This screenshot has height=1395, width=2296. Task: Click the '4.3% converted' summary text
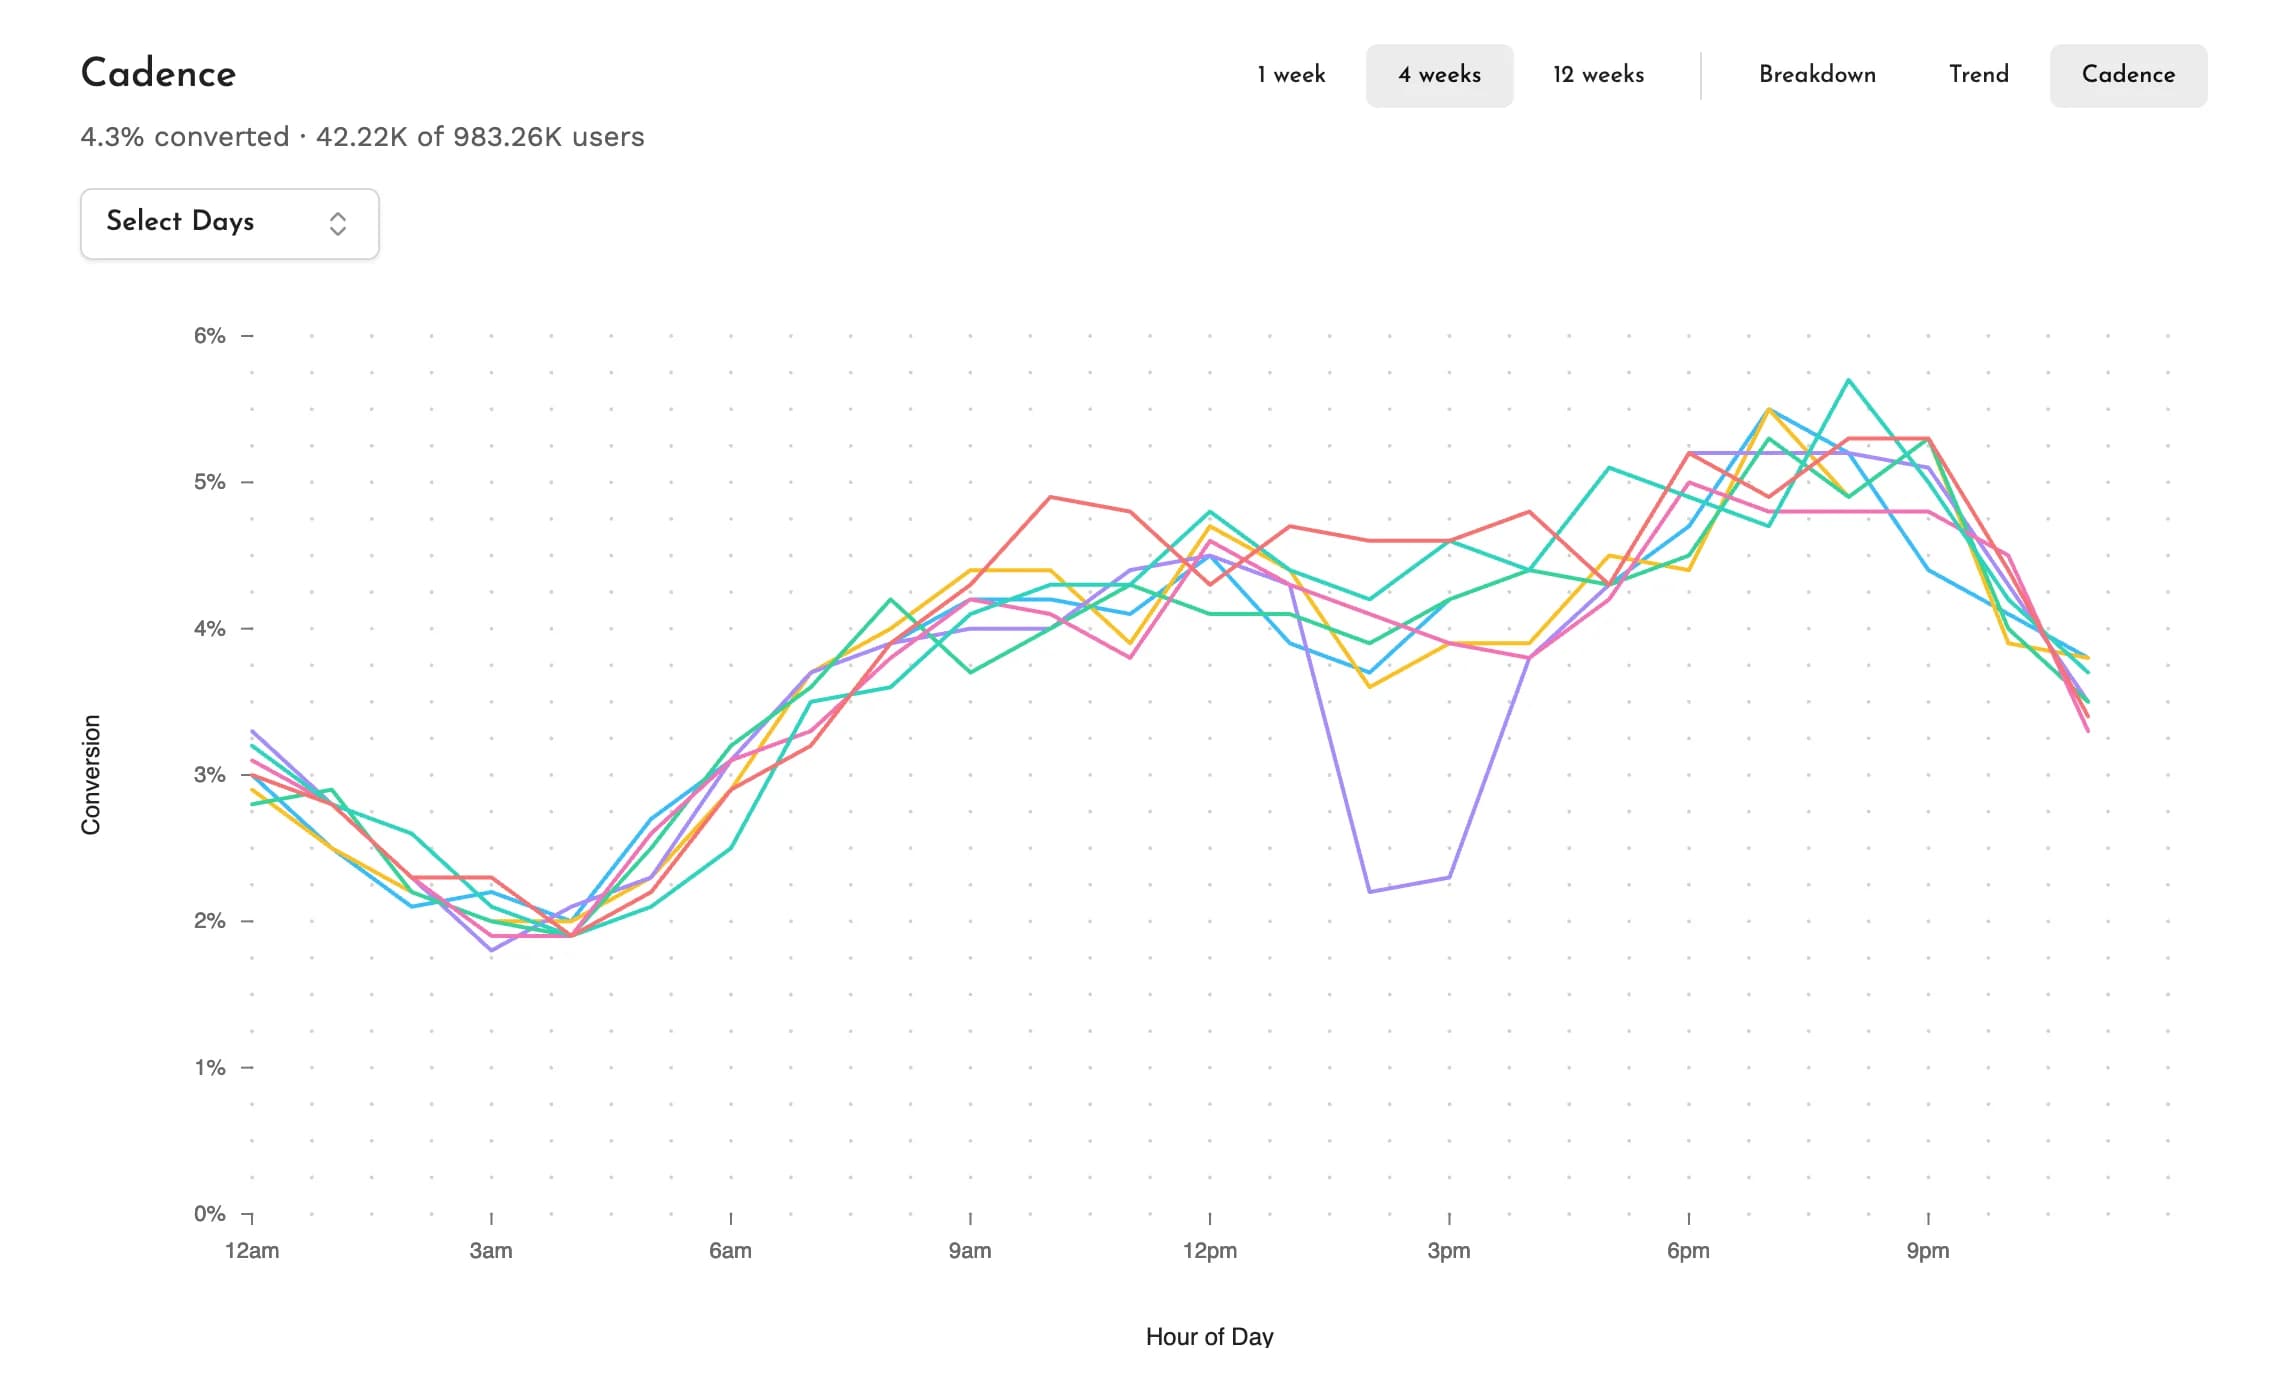[184, 137]
